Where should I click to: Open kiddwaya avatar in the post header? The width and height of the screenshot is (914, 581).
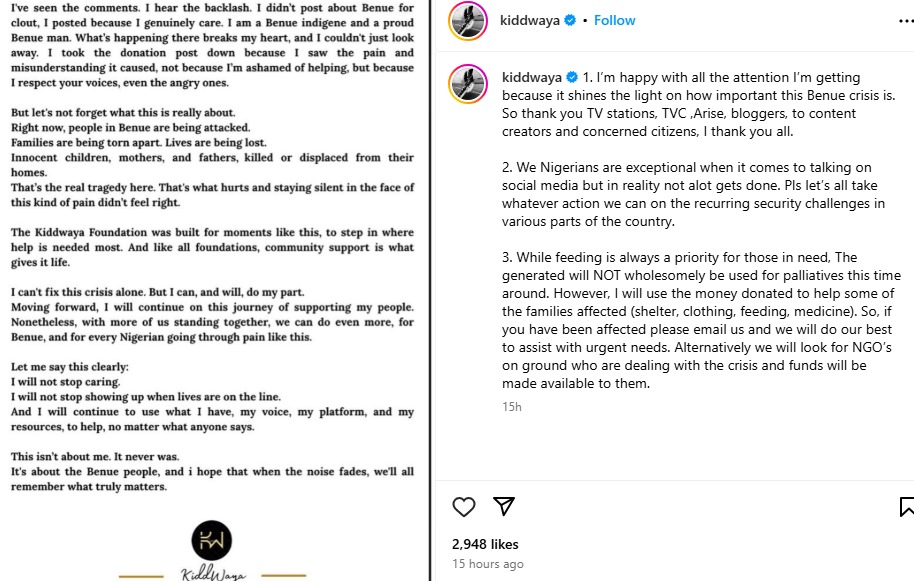[468, 21]
